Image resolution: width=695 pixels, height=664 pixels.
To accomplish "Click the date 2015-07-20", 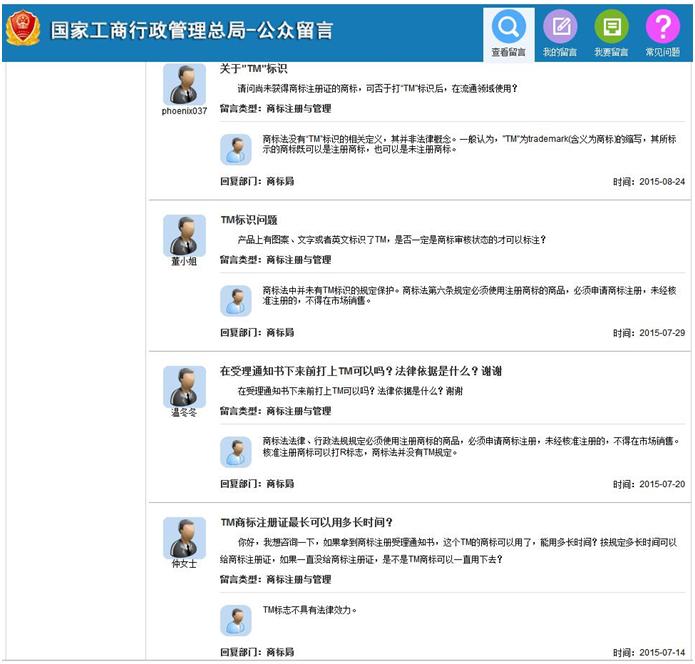I will tap(662, 484).
